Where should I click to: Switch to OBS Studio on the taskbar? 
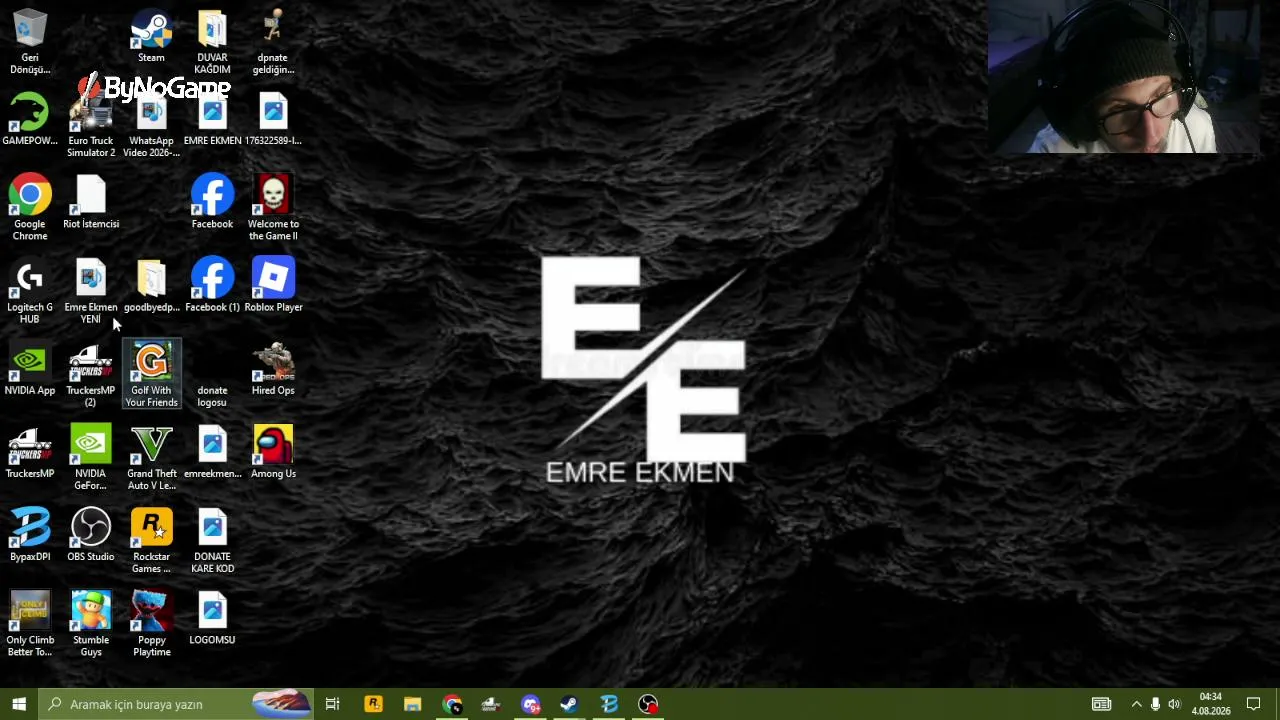648,704
